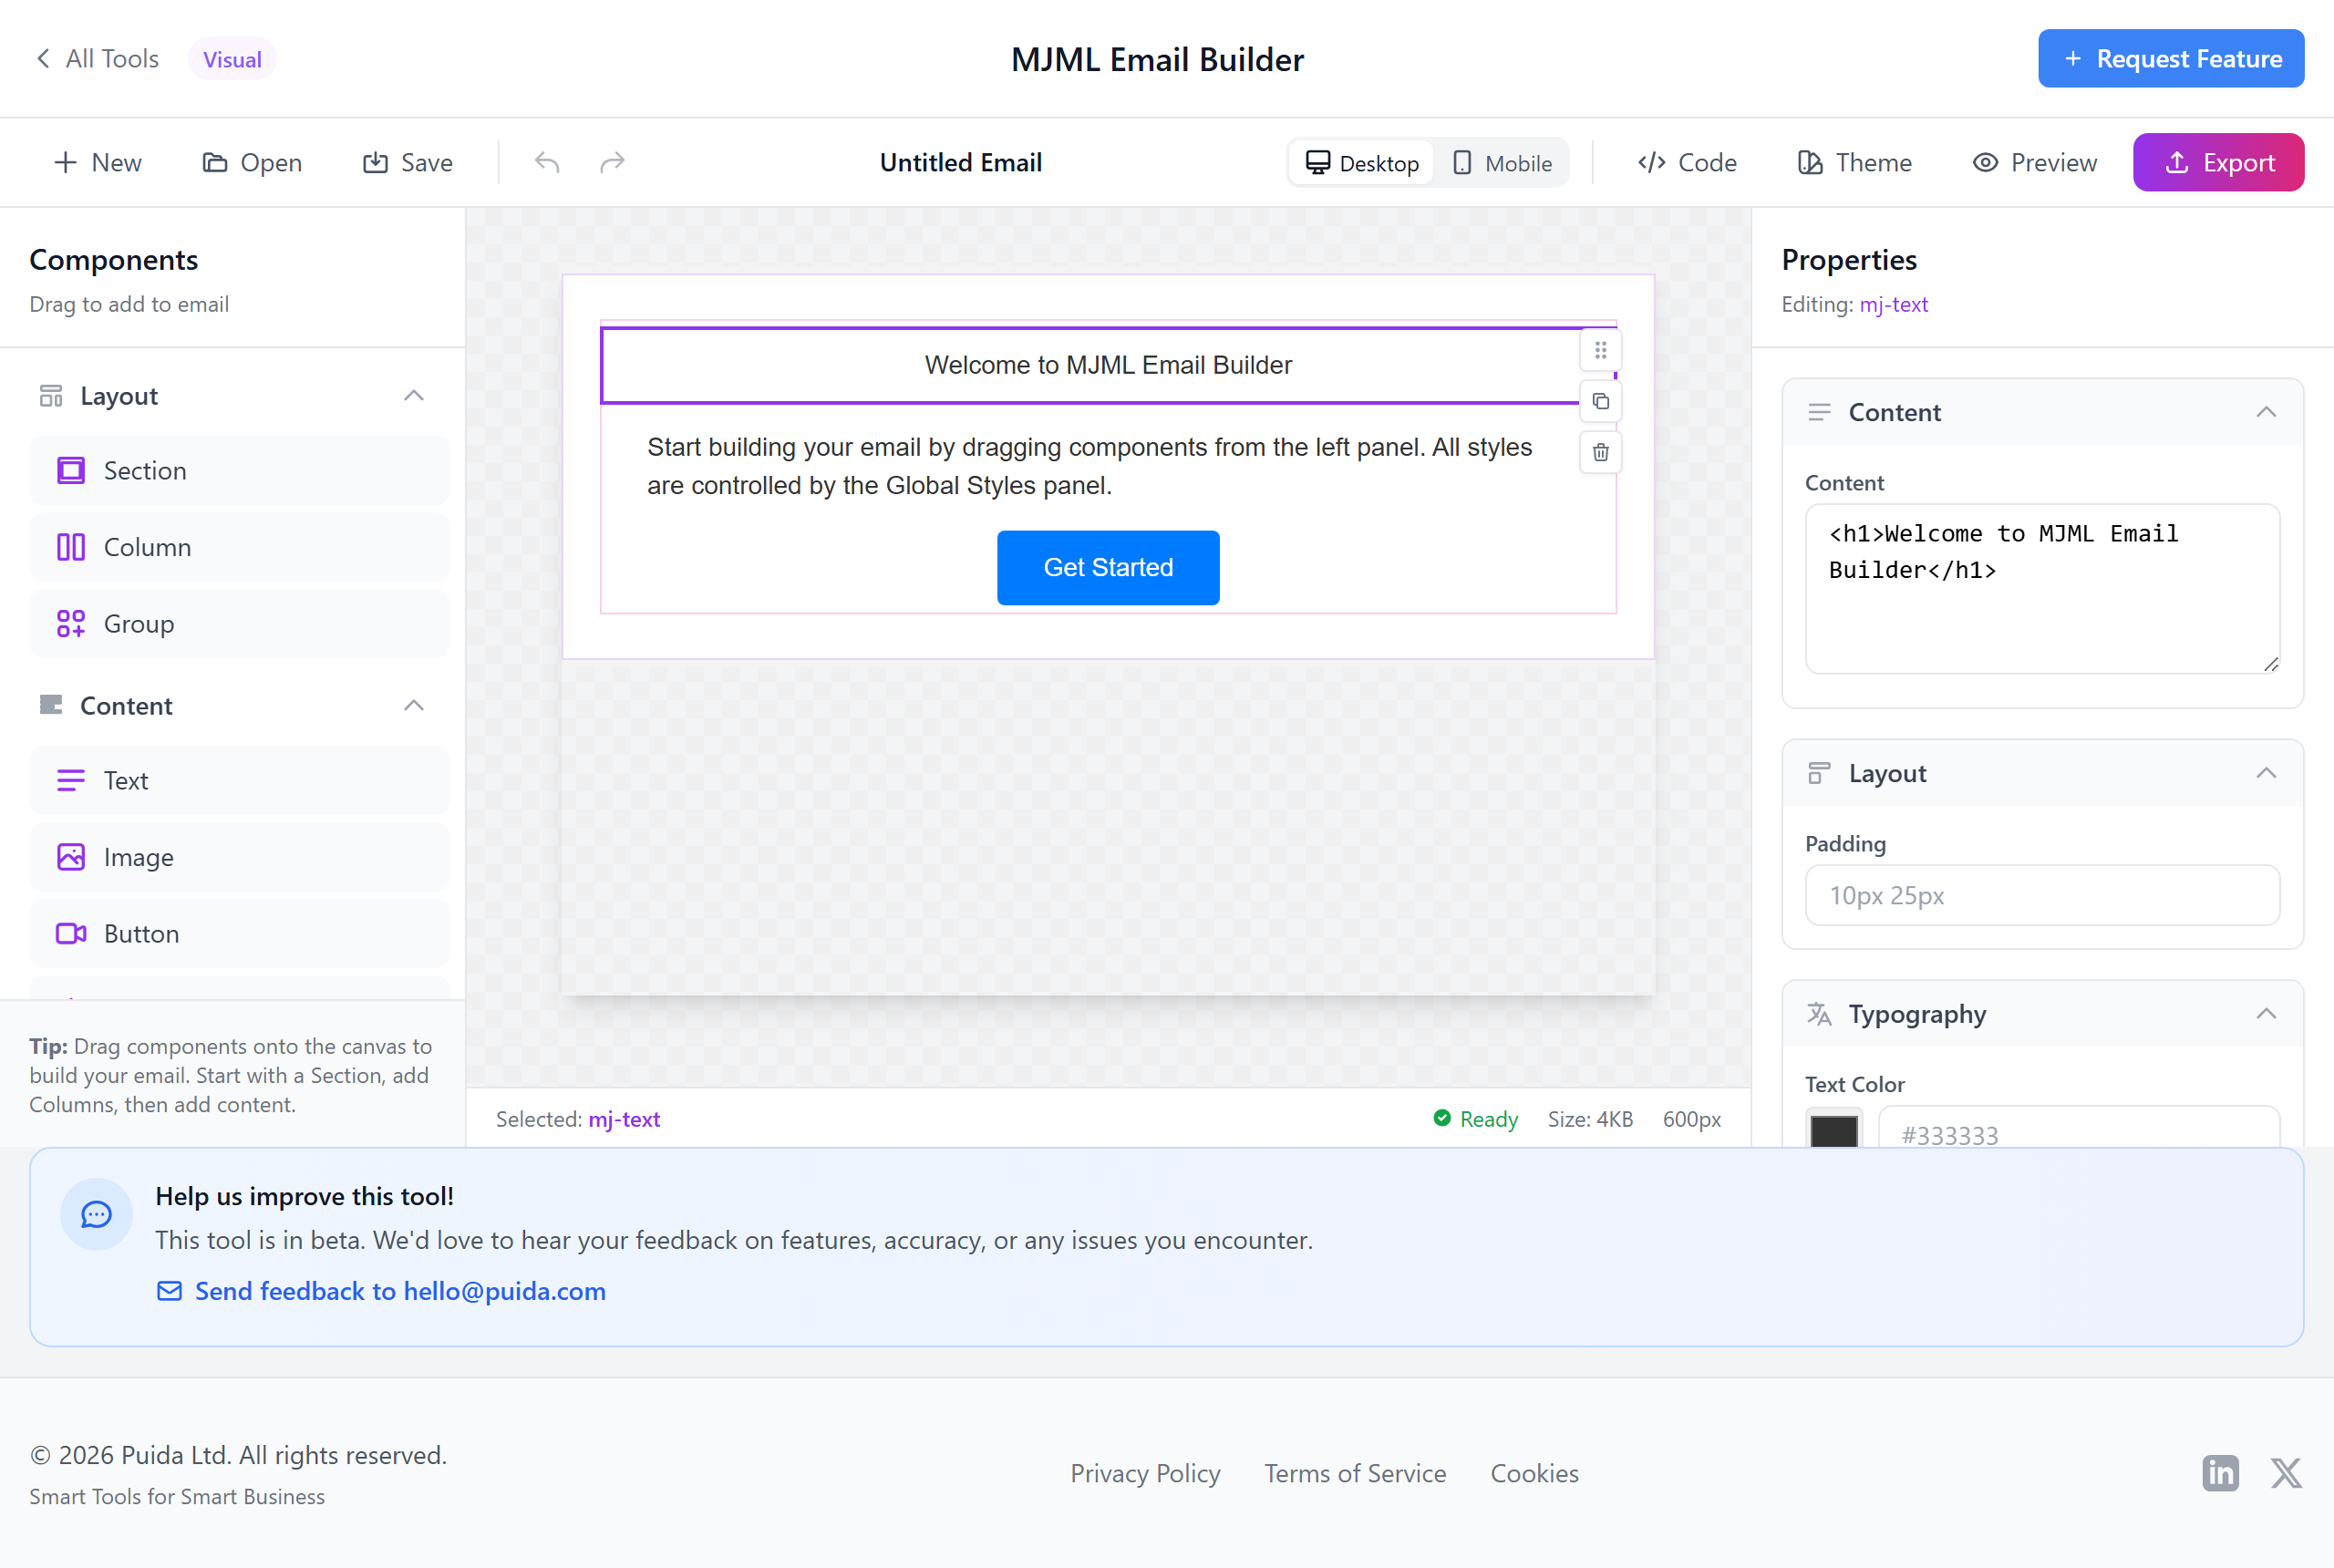Click the Export button

pyautogui.click(x=2218, y=163)
